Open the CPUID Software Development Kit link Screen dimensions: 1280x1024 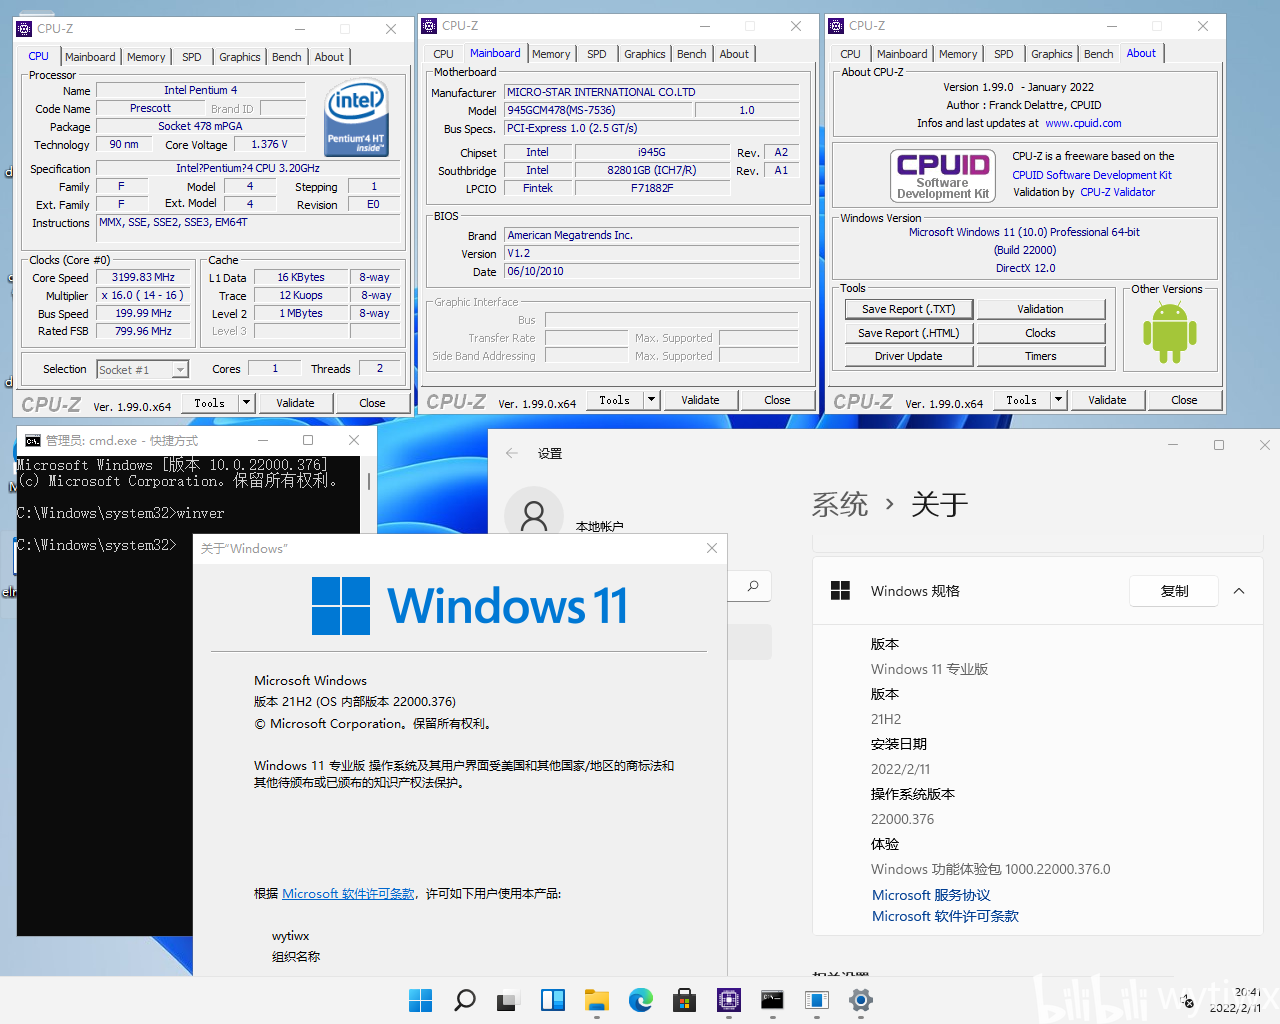click(1092, 175)
